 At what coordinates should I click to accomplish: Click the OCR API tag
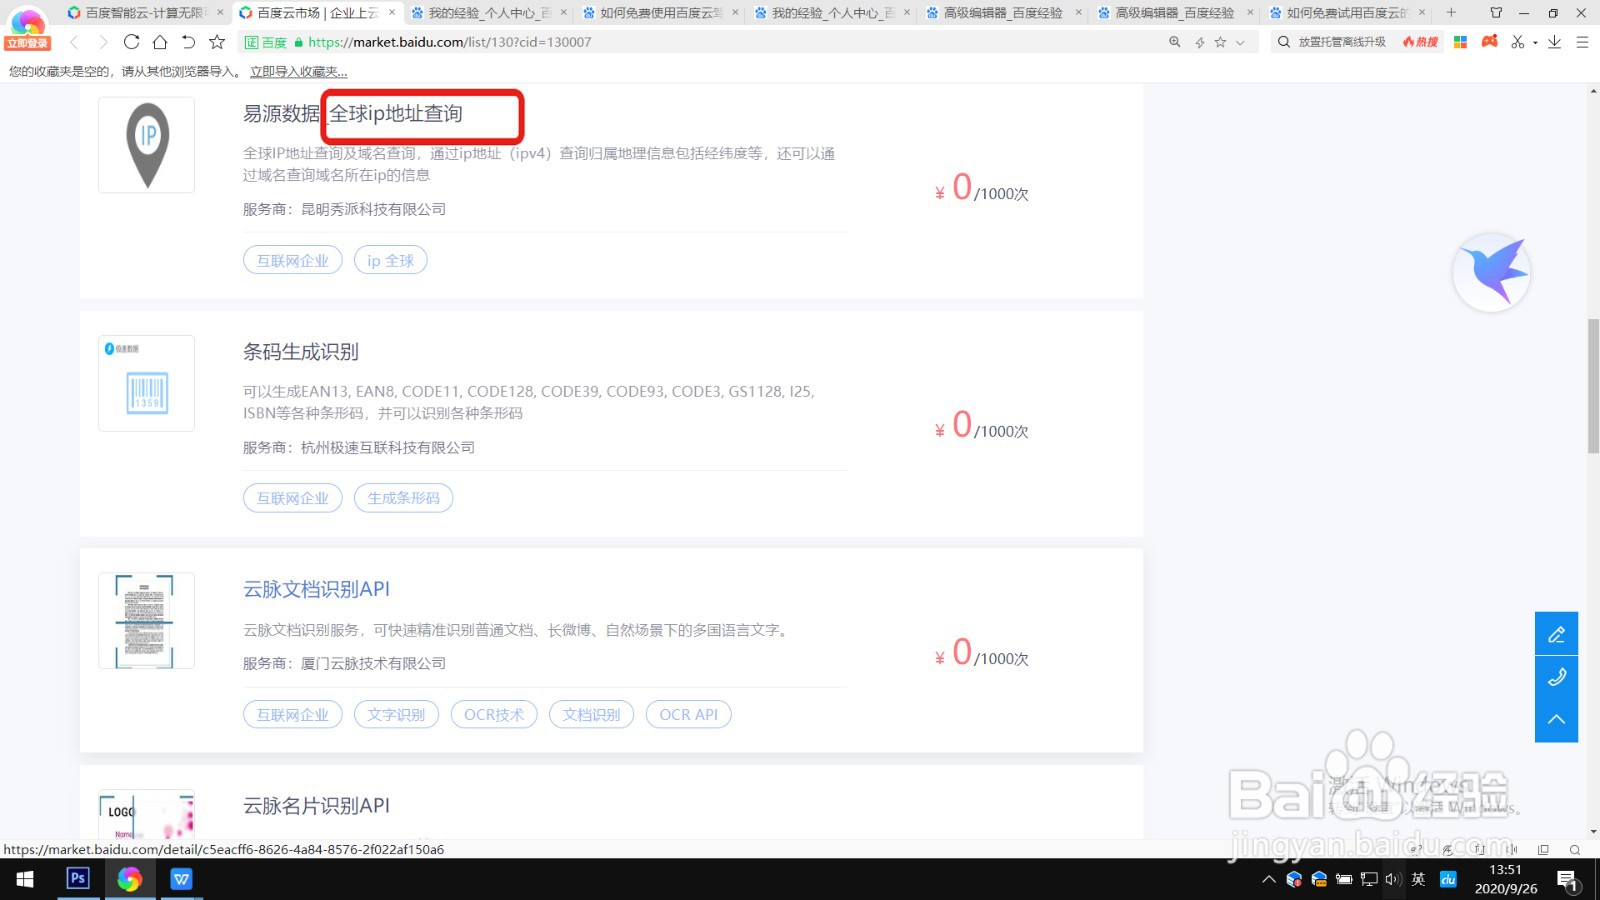(x=689, y=715)
